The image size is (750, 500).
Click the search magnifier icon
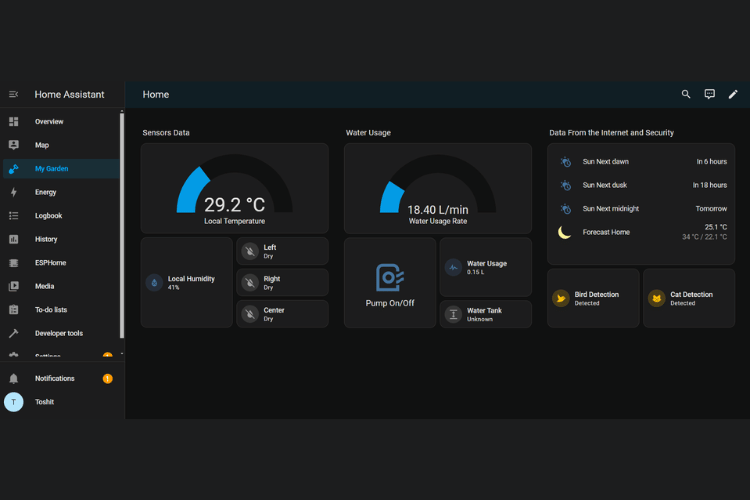686,94
